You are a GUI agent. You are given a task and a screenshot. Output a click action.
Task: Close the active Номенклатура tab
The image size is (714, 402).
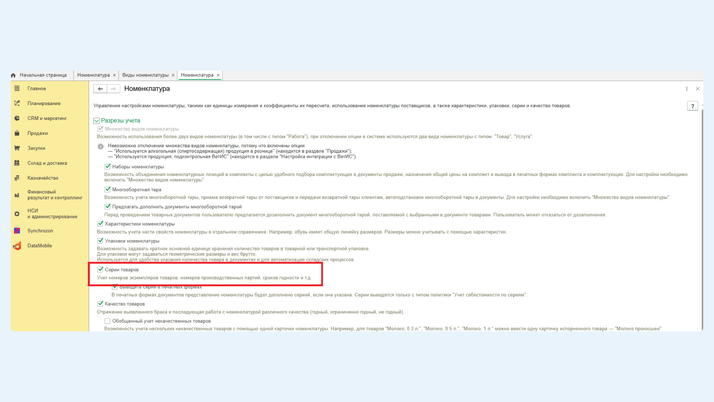click(218, 75)
